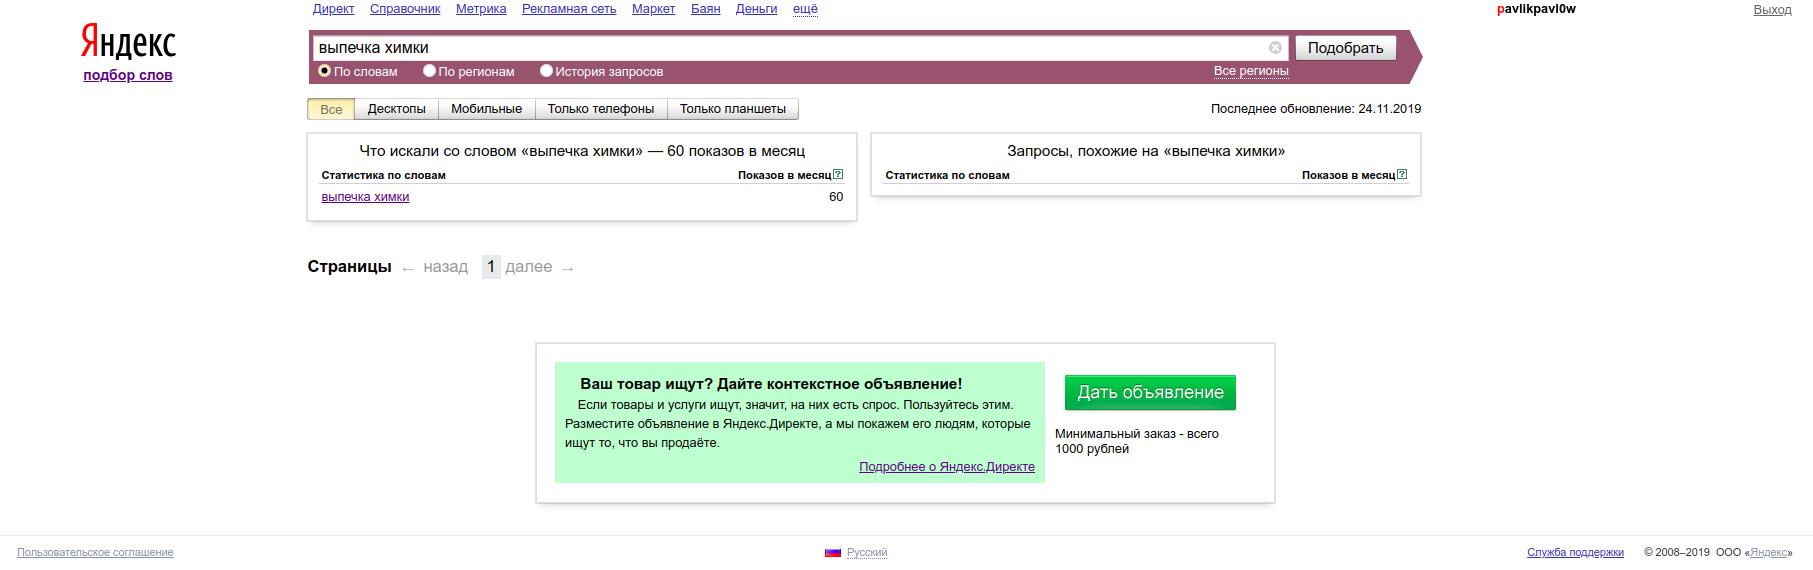Open the Пользовательское соглашение link

[x=95, y=552]
